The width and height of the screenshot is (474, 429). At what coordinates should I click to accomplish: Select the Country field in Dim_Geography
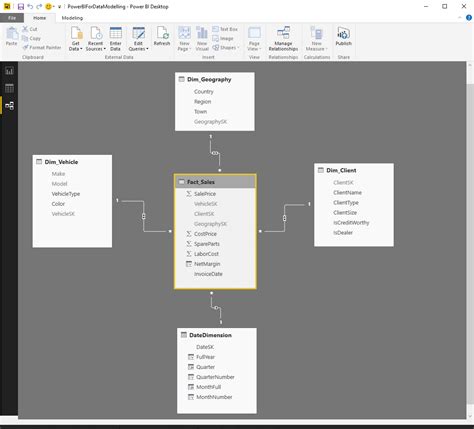click(x=204, y=92)
